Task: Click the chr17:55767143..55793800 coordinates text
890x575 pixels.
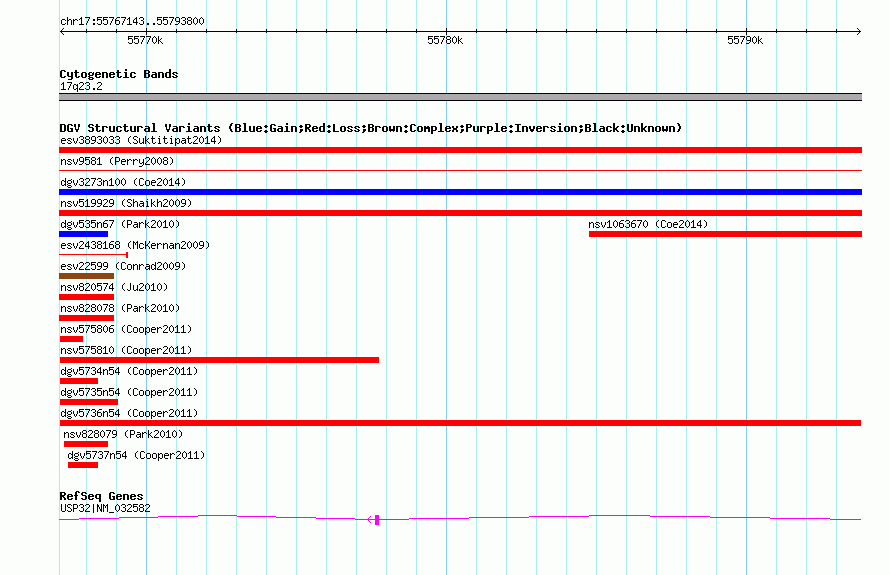Action: point(132,21)
